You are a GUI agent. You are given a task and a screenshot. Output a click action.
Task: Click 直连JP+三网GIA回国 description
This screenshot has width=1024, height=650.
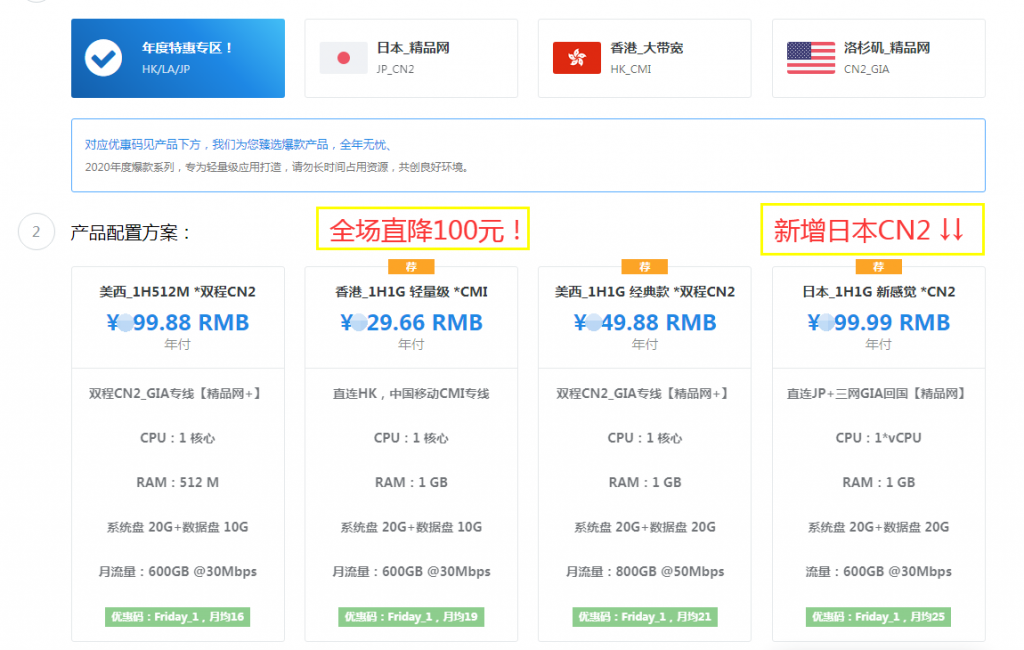878,393
